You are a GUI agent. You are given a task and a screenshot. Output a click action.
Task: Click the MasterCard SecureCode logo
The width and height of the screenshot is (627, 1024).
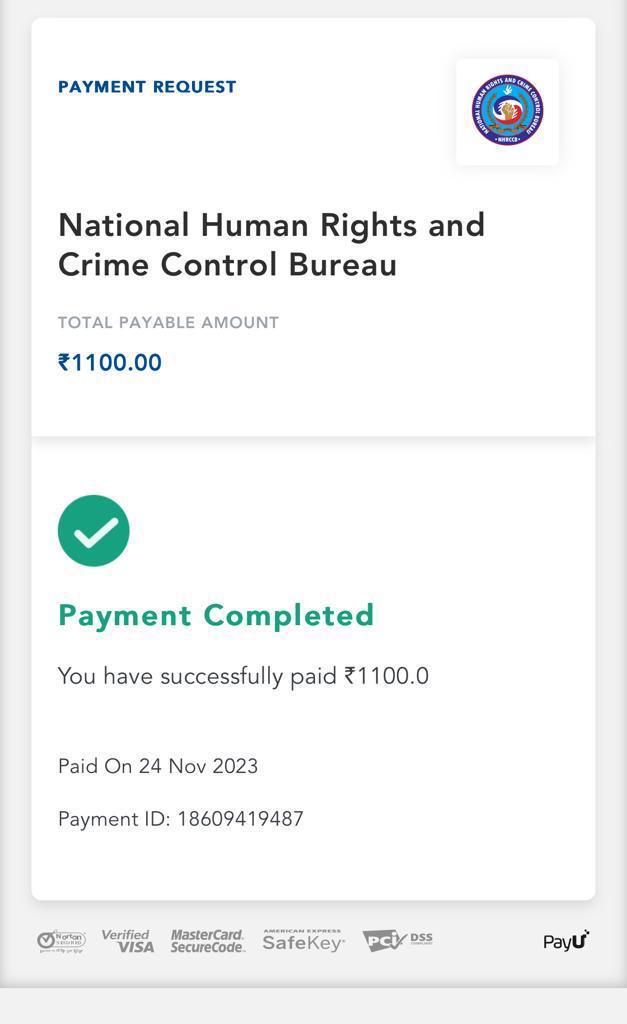click(x=207, y=941)
